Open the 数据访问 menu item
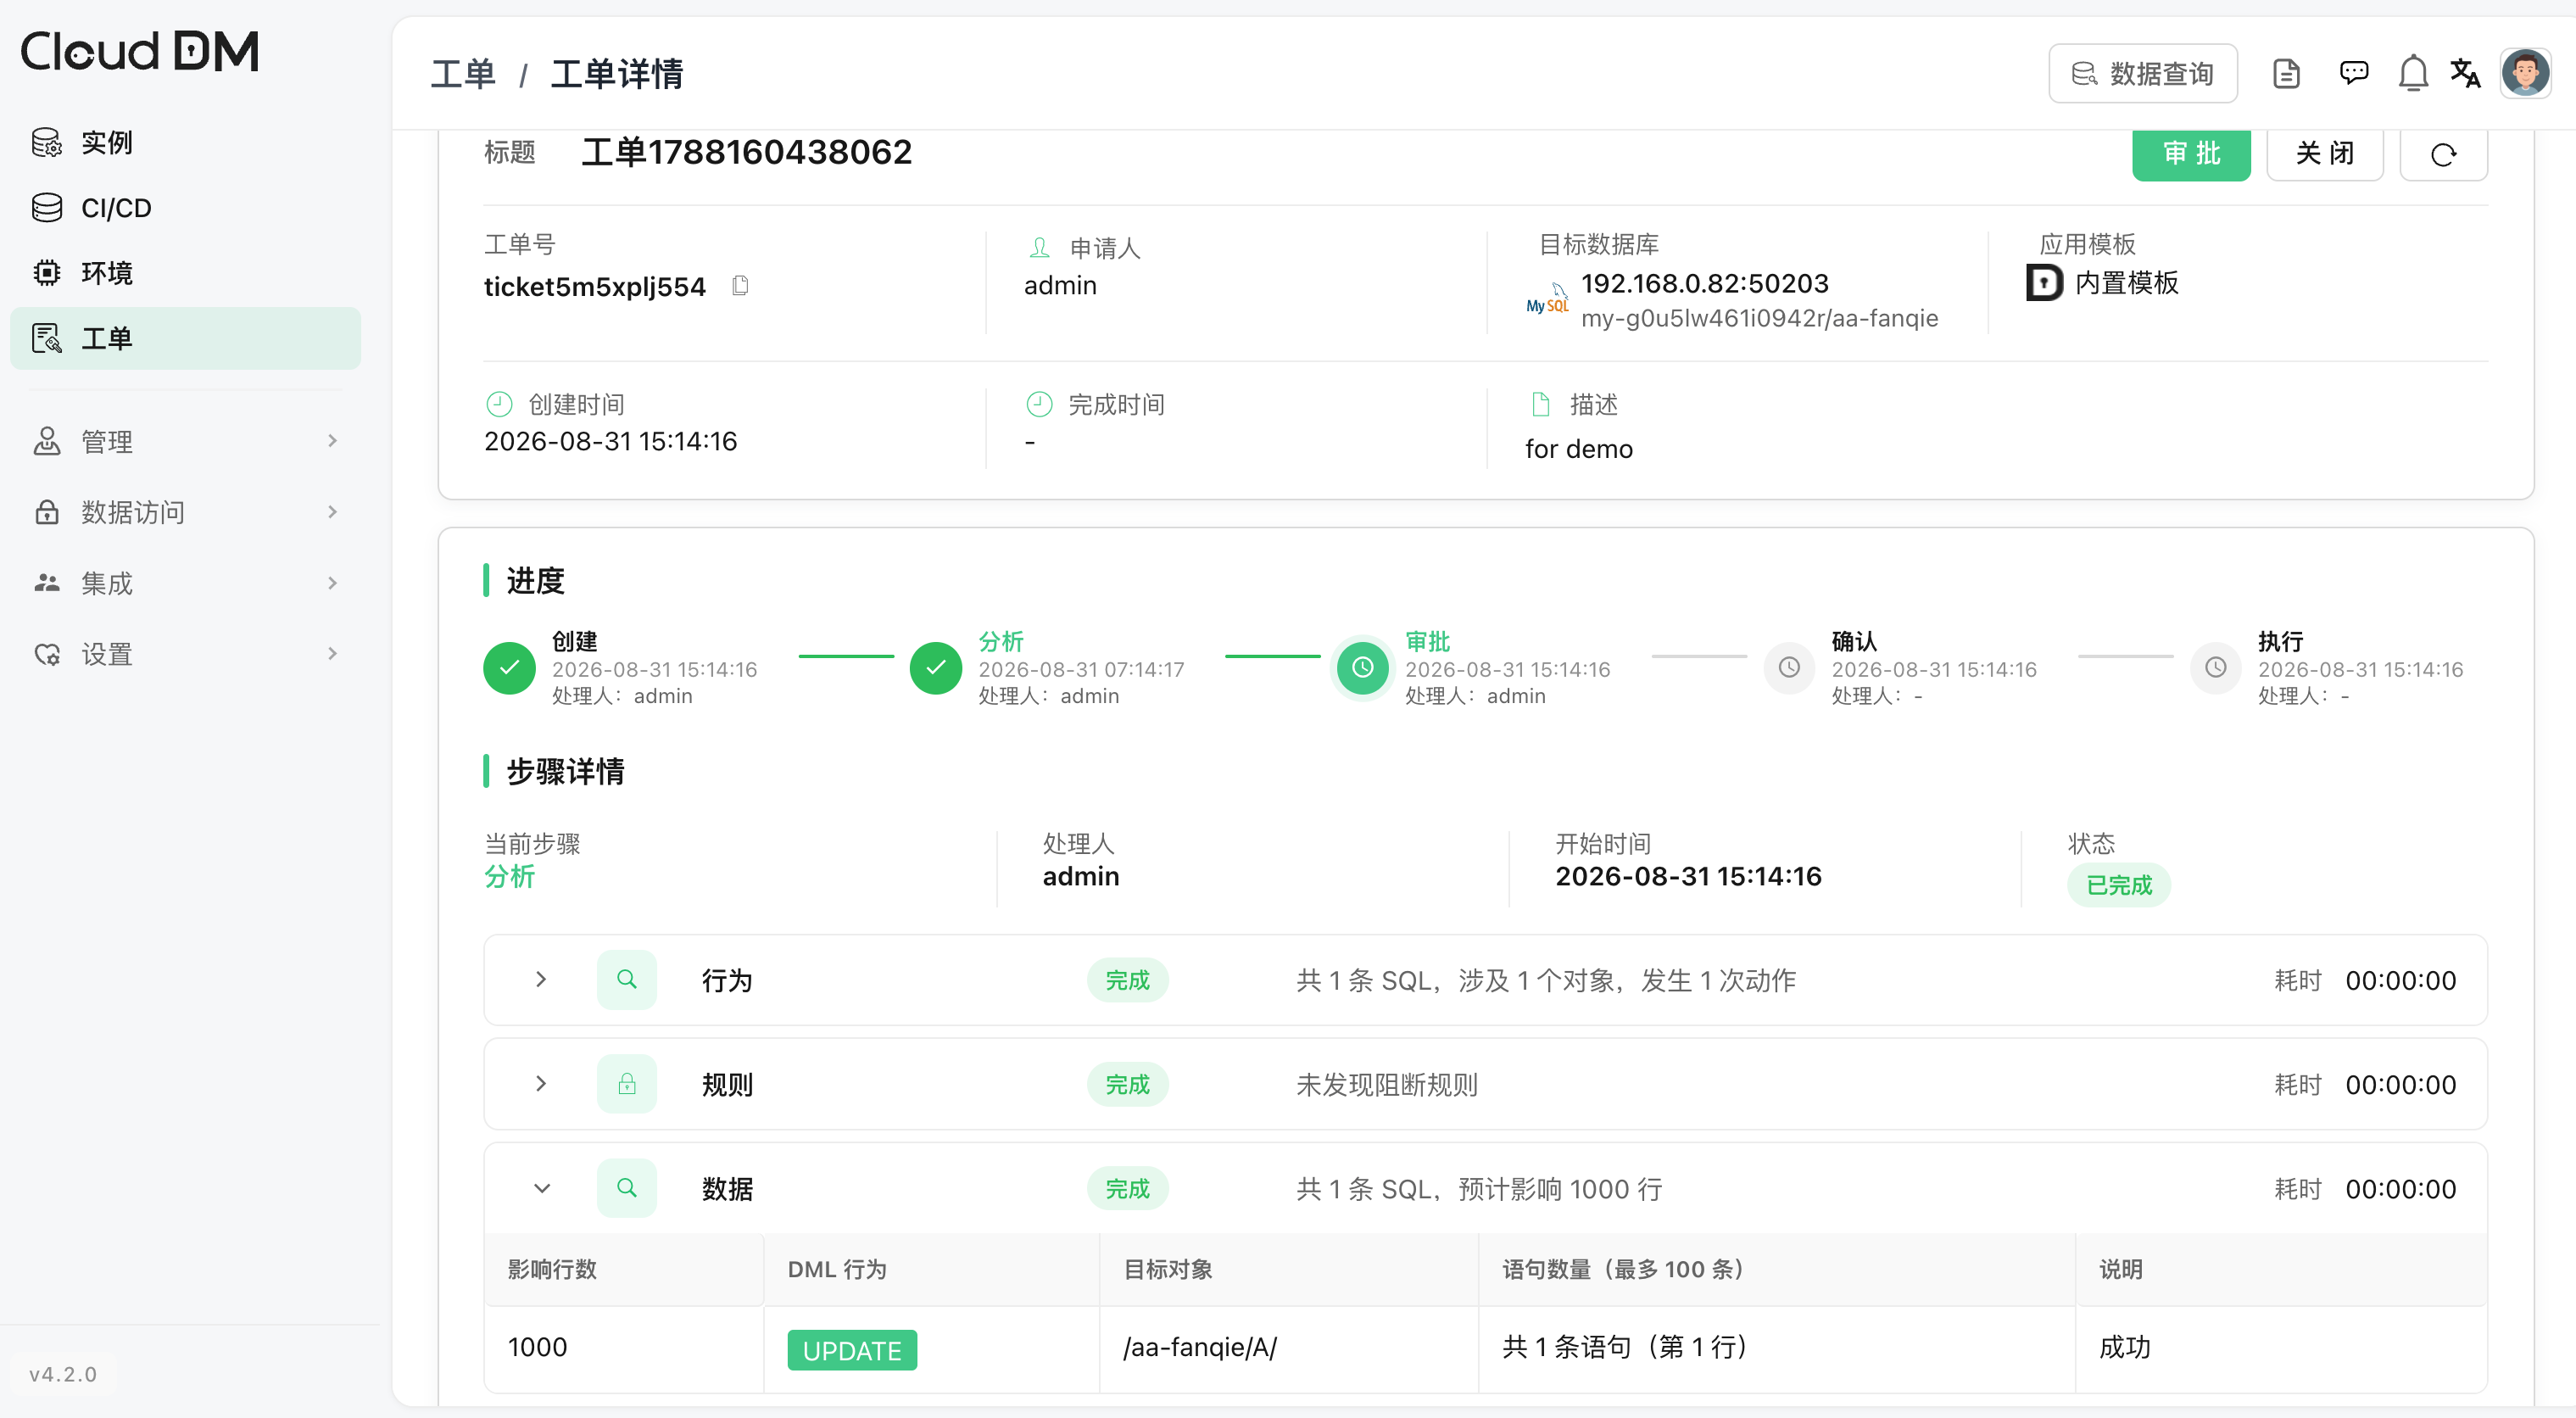Image resolution: width=2576 pixels, height=1418 pixels. tap(185, 512)
